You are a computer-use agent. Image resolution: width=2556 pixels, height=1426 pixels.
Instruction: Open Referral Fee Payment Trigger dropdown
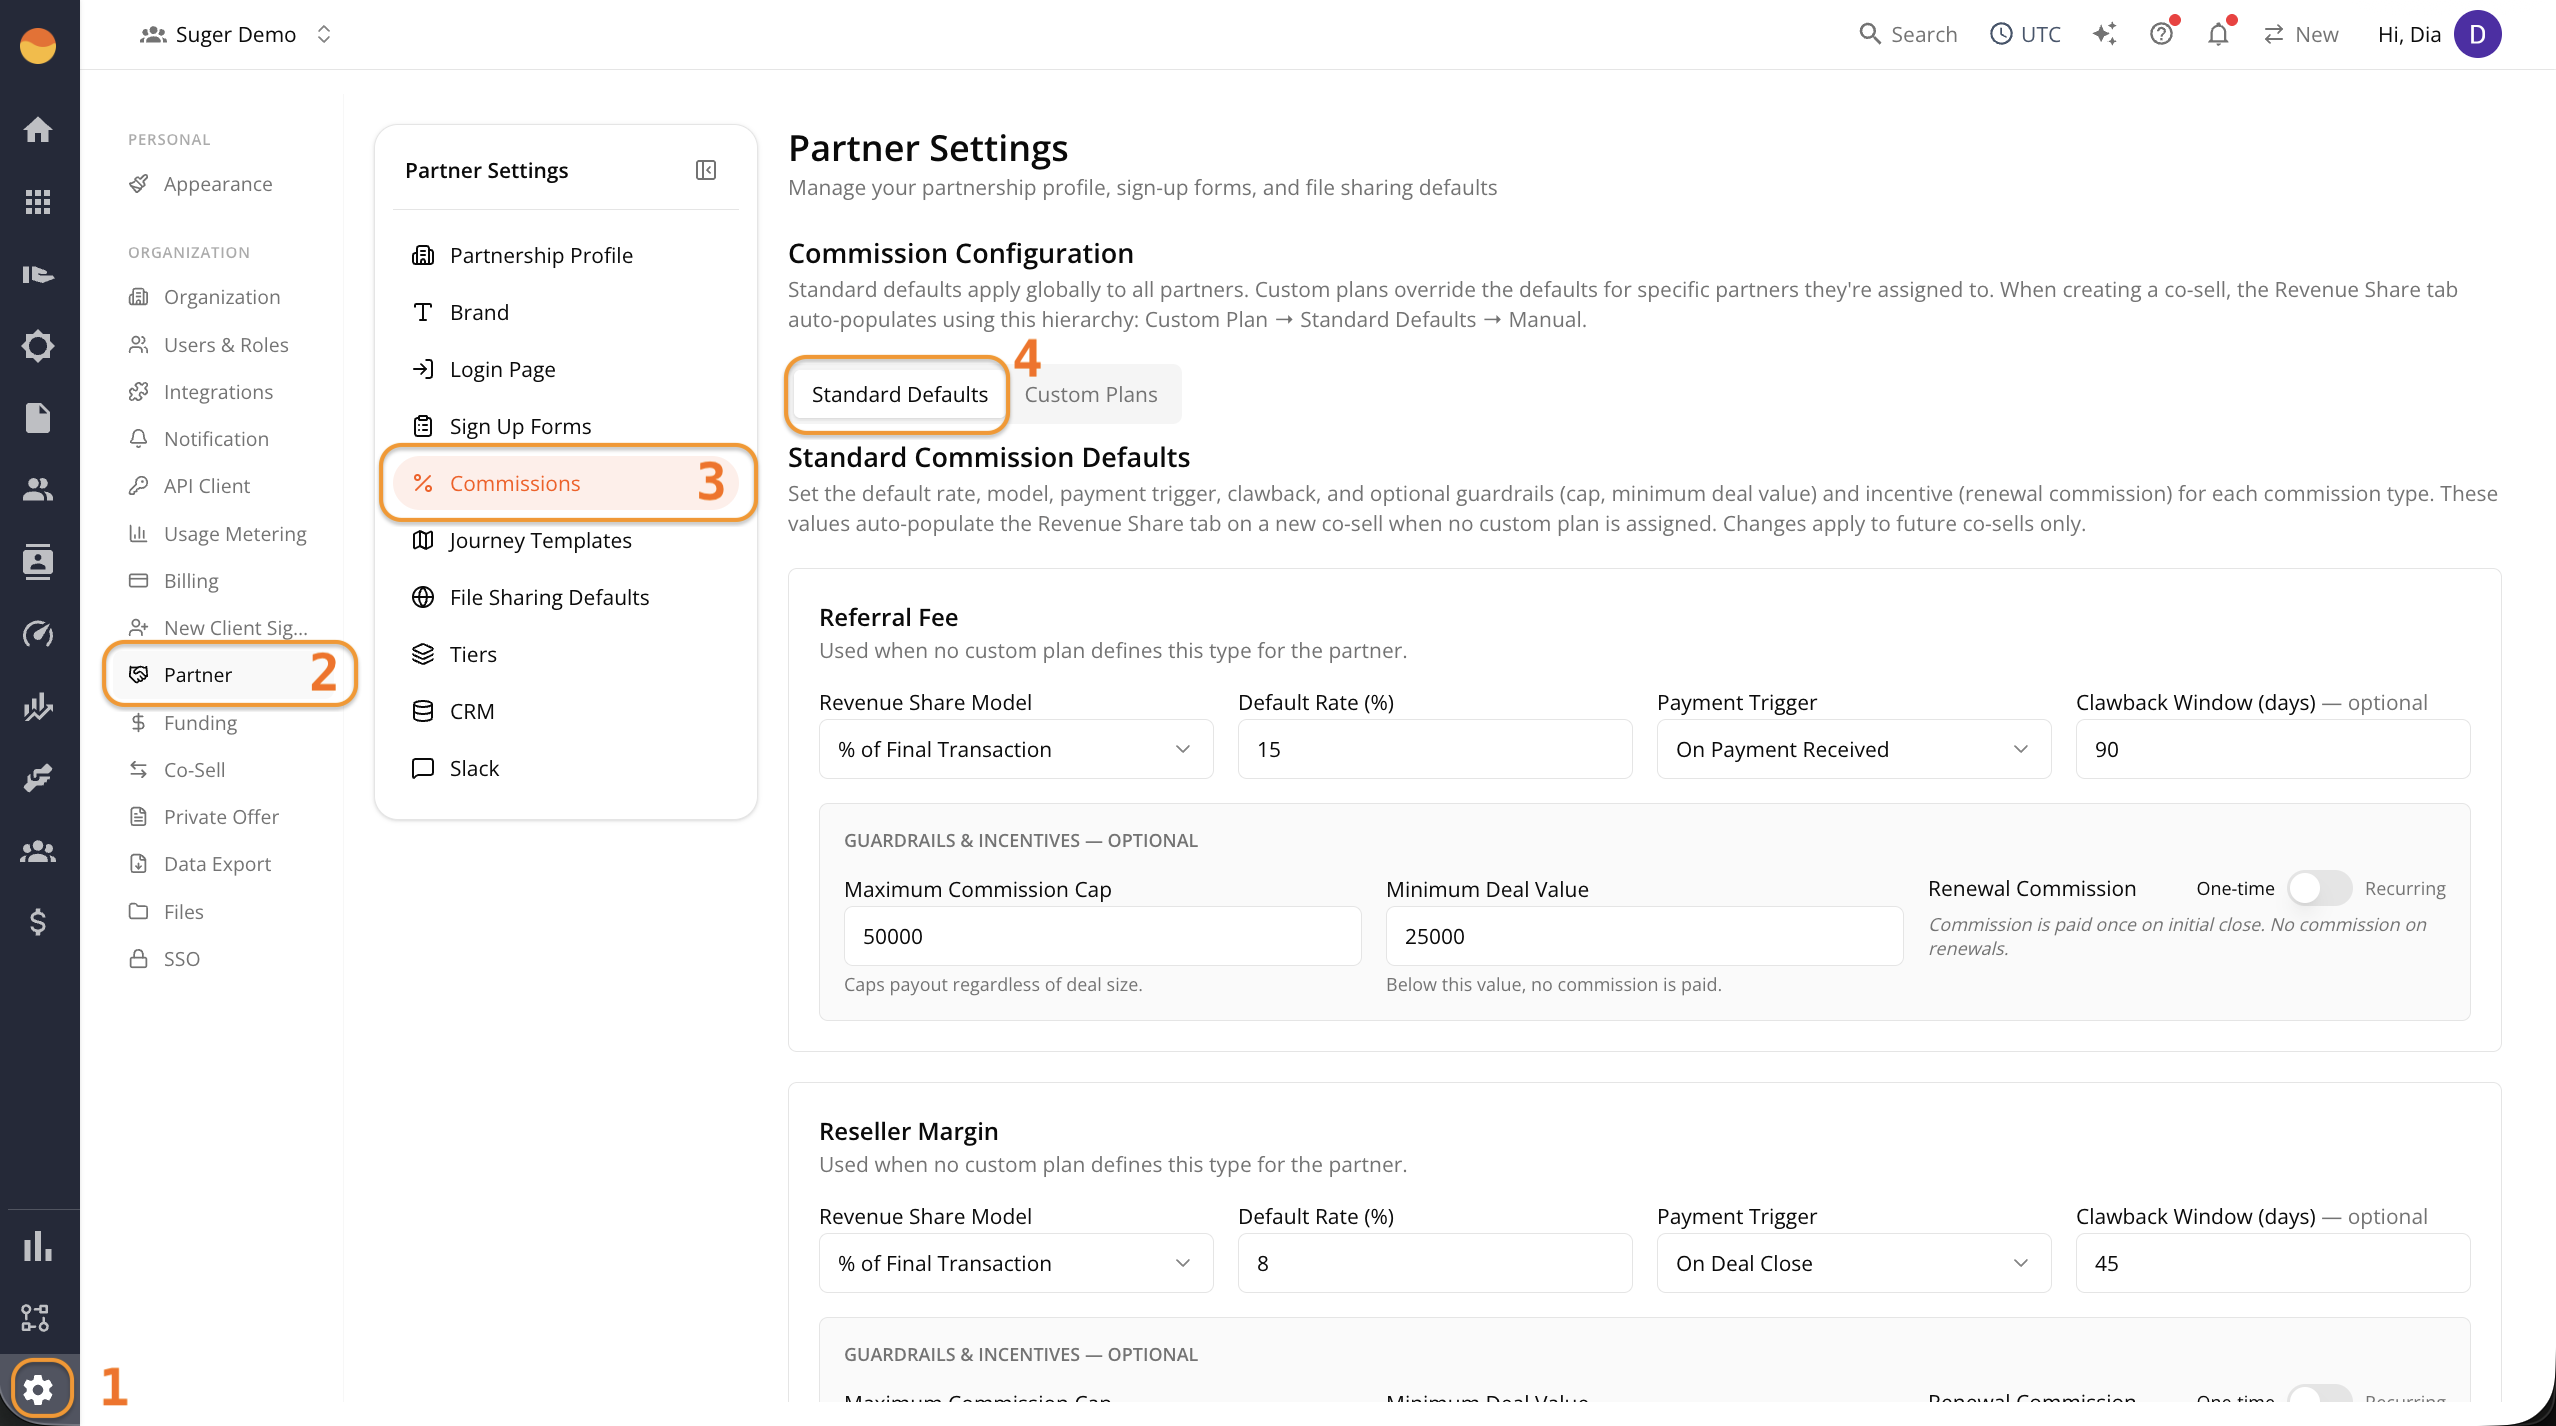pyautogui.click(x=1854, y=749)
